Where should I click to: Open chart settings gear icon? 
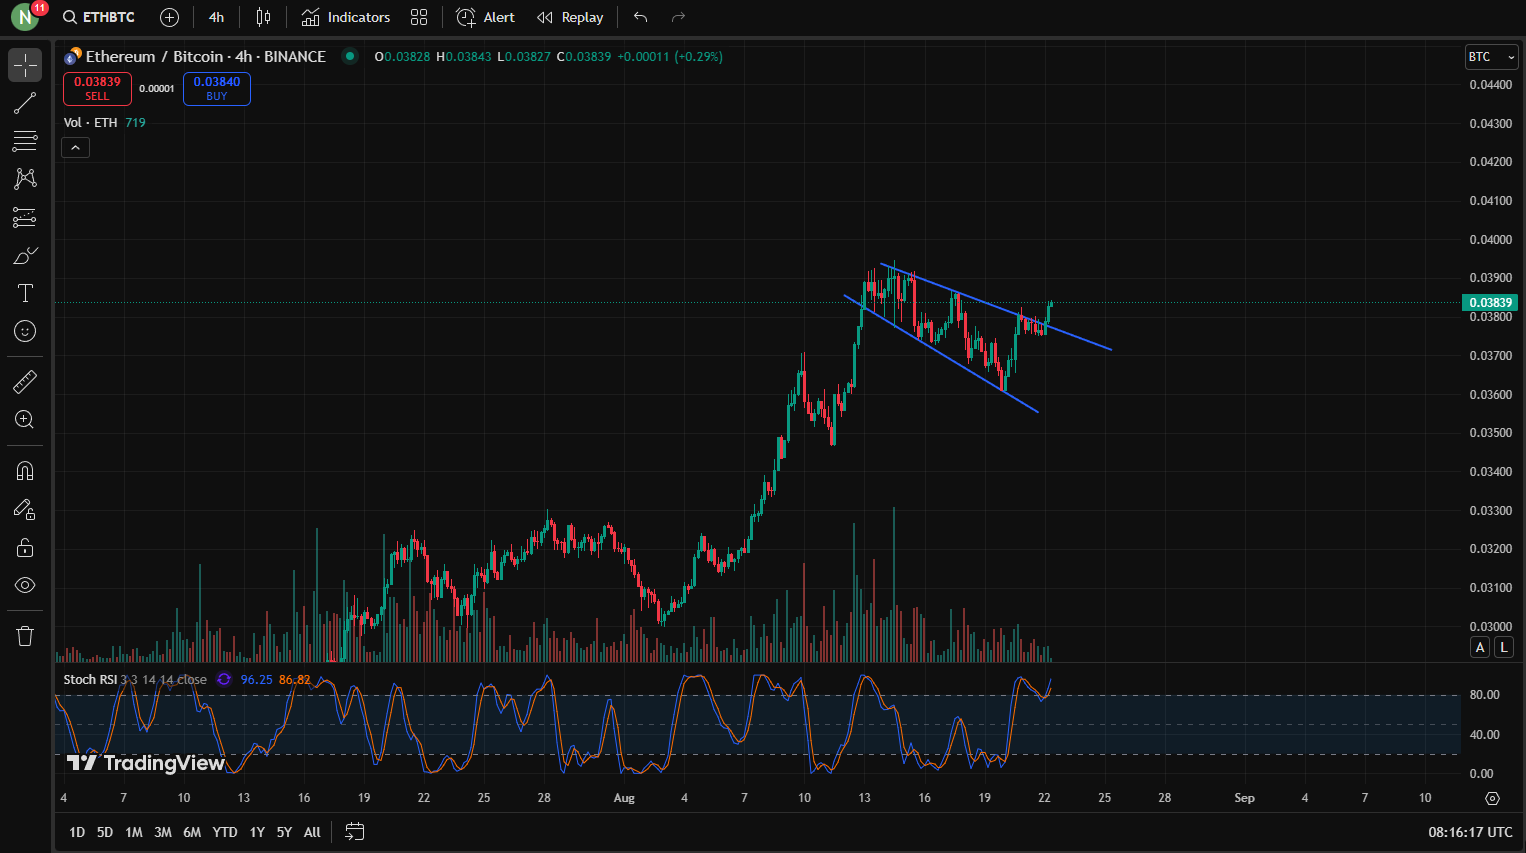pos(1492,798)
